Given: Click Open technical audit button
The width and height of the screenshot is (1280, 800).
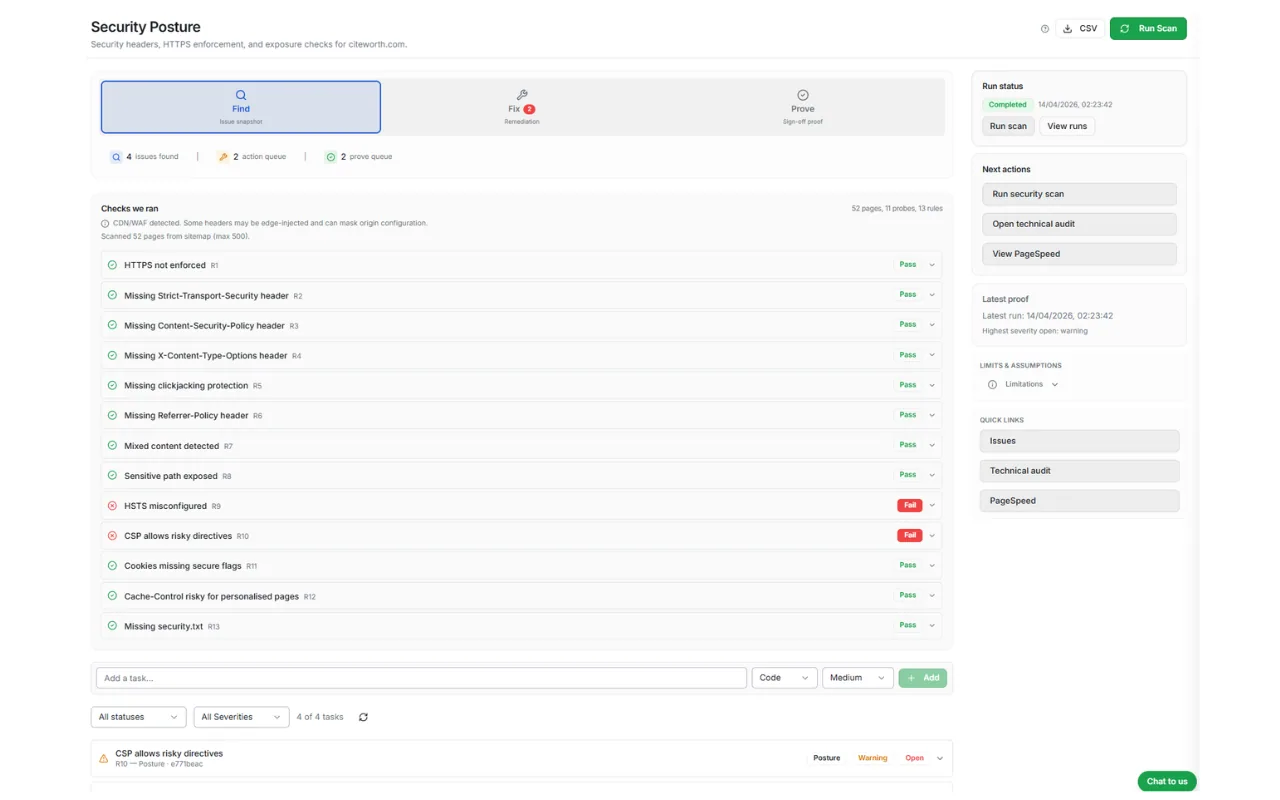Looking at the screenshot, I should coord(1079,224).
